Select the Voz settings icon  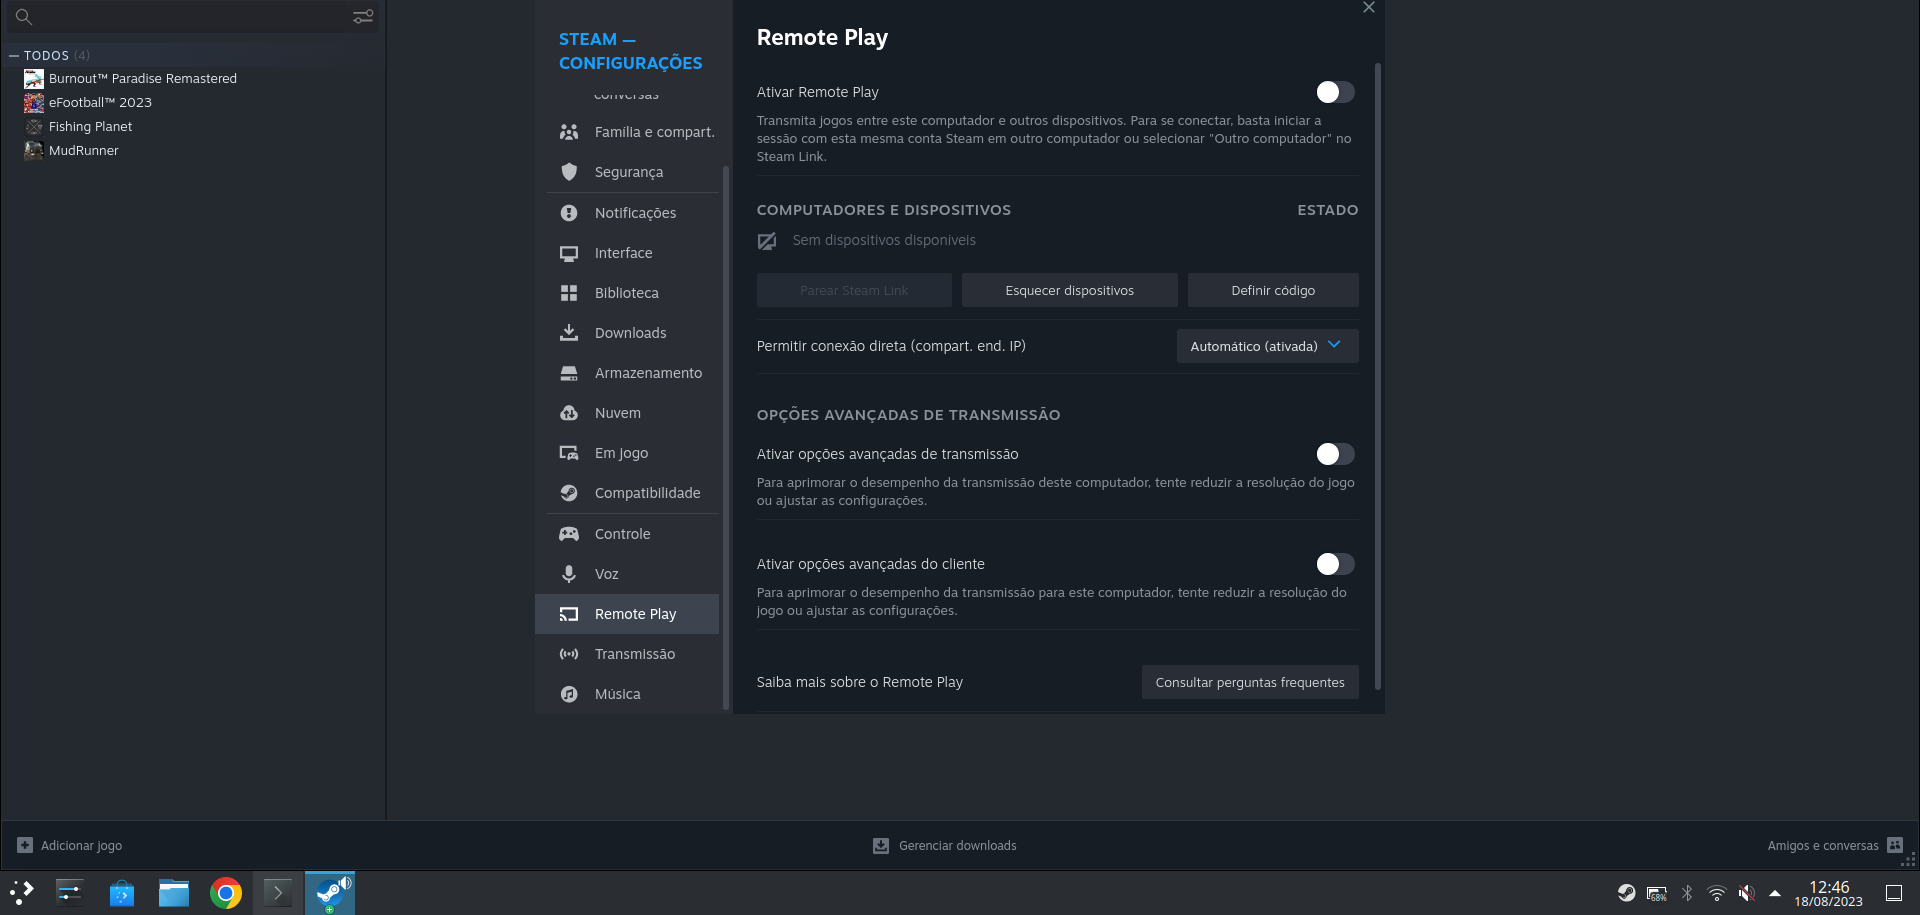[x=569, y=574]
